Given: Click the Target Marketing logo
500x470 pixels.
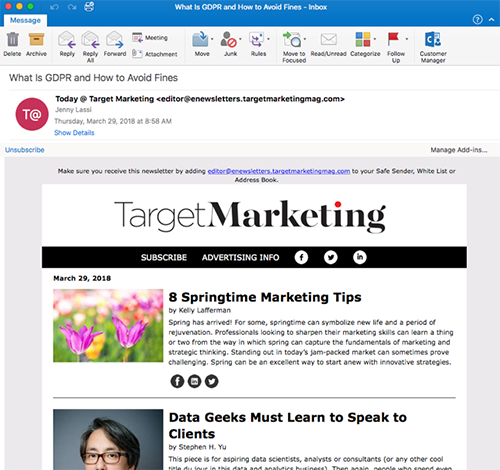Looking at the screenshot, I should [x=250, y=216].
